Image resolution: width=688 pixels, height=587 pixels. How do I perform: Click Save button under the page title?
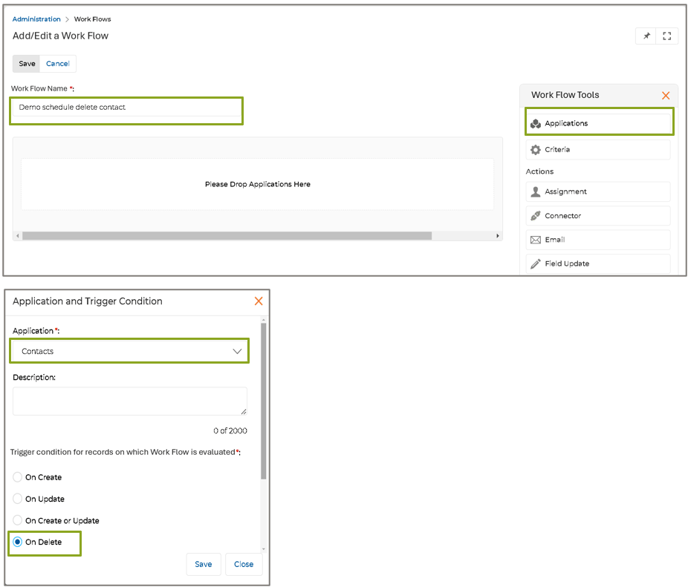(x=27, y=64)
